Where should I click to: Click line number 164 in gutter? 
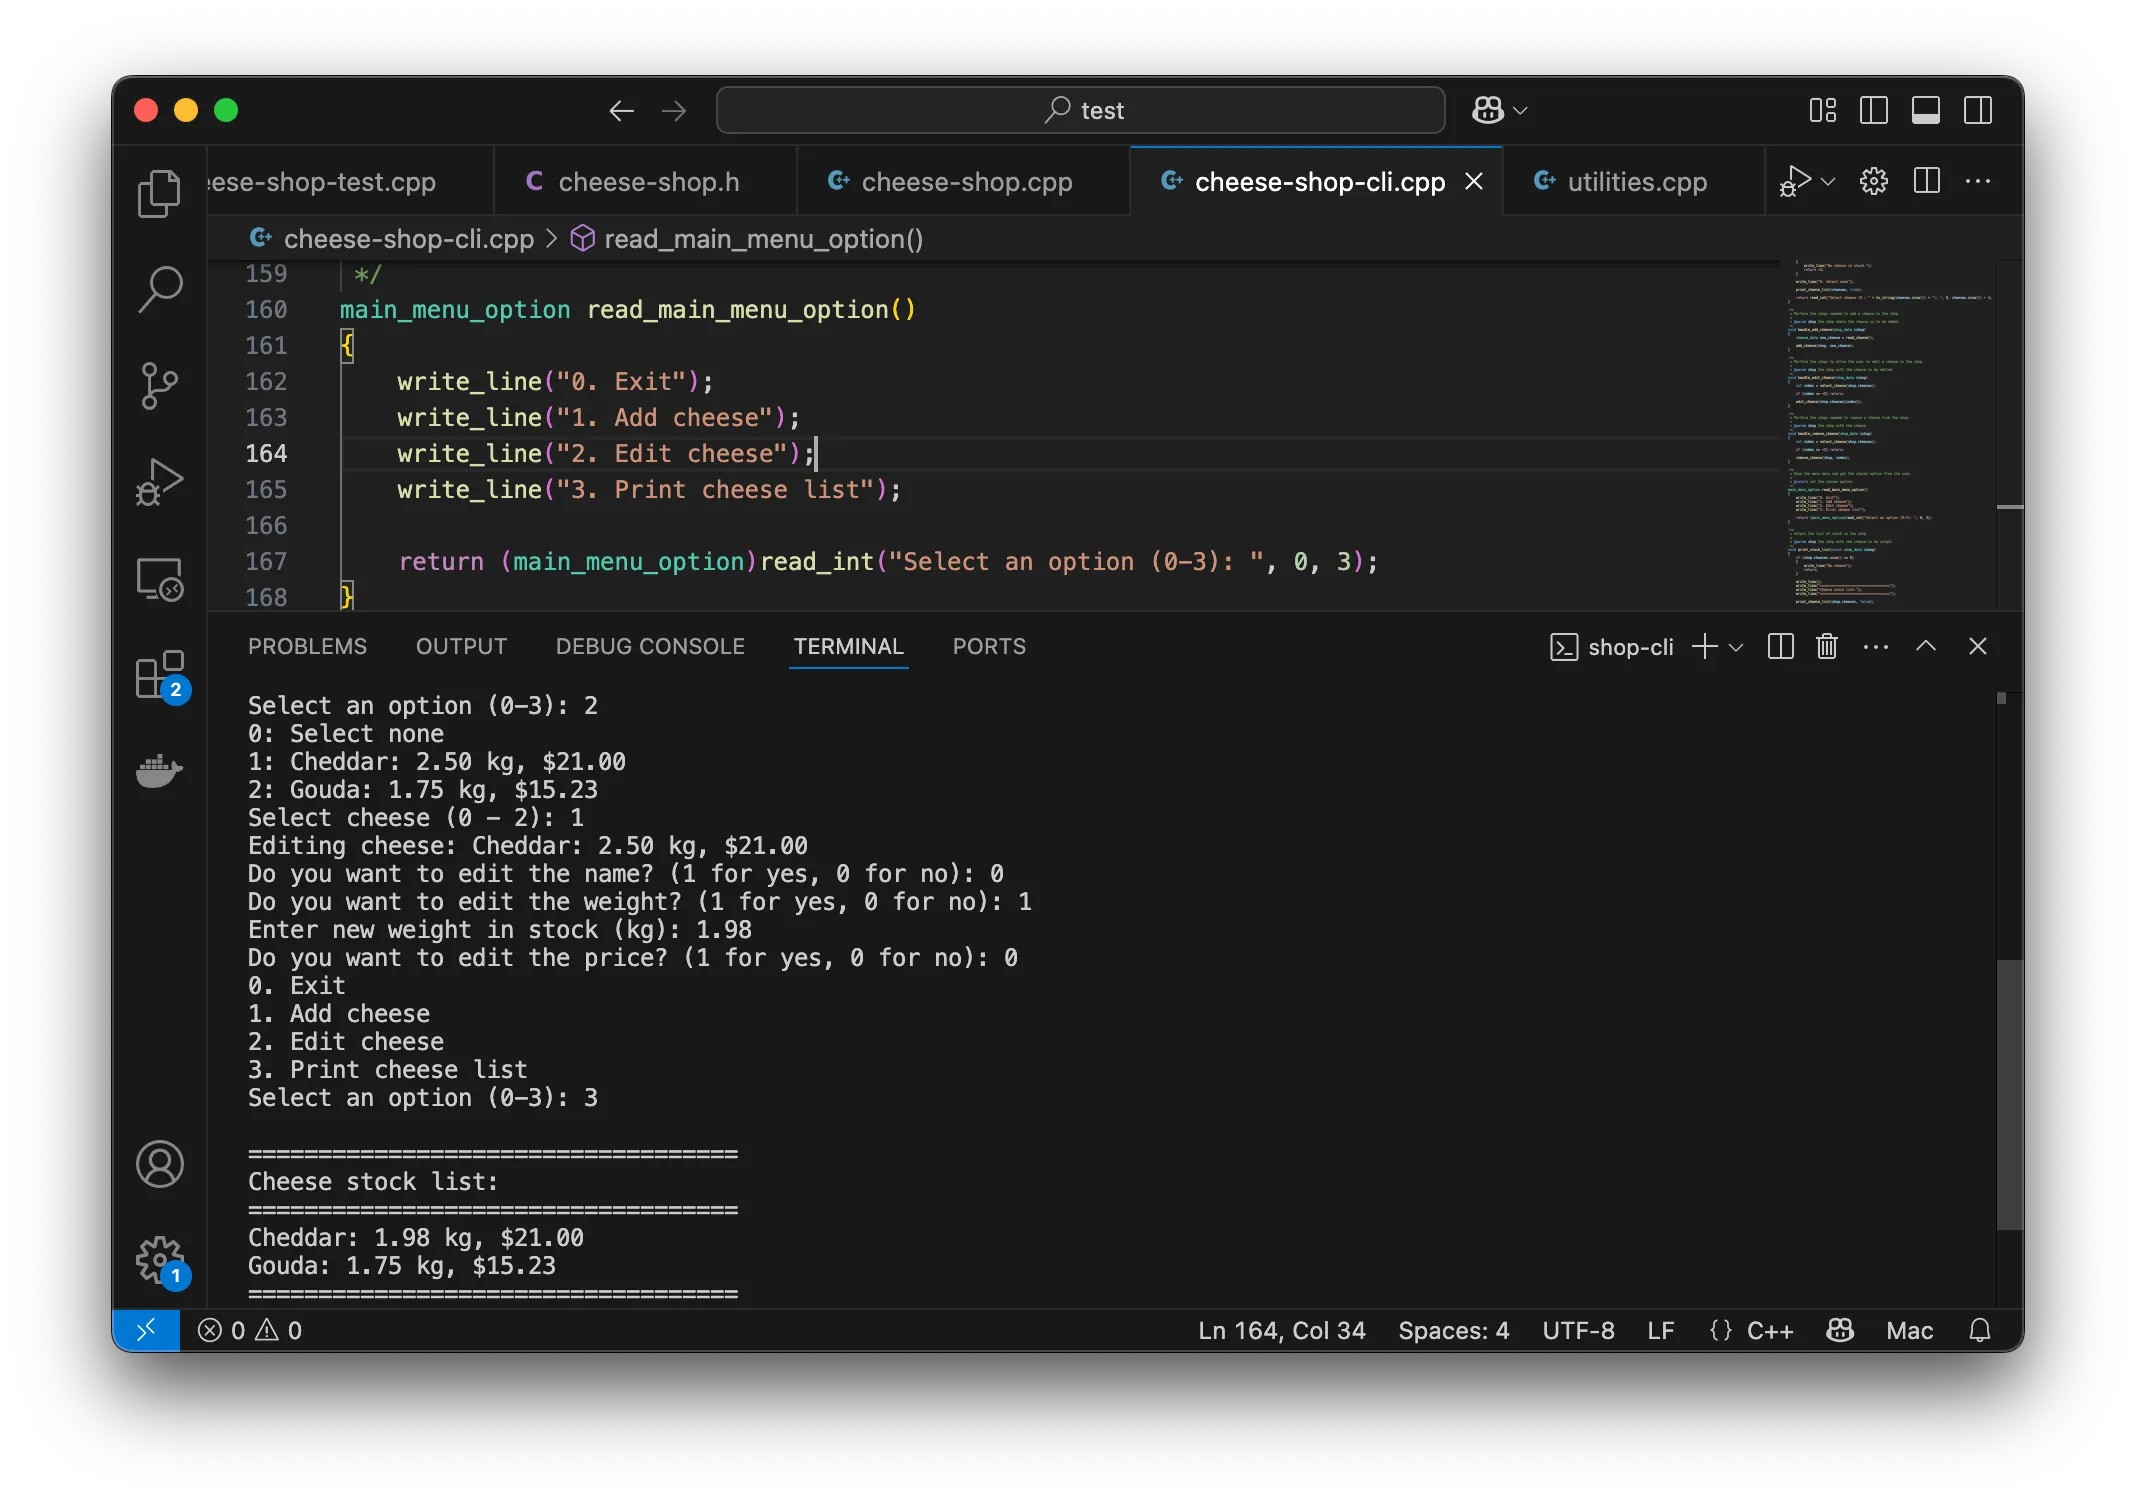pos(266,454)
